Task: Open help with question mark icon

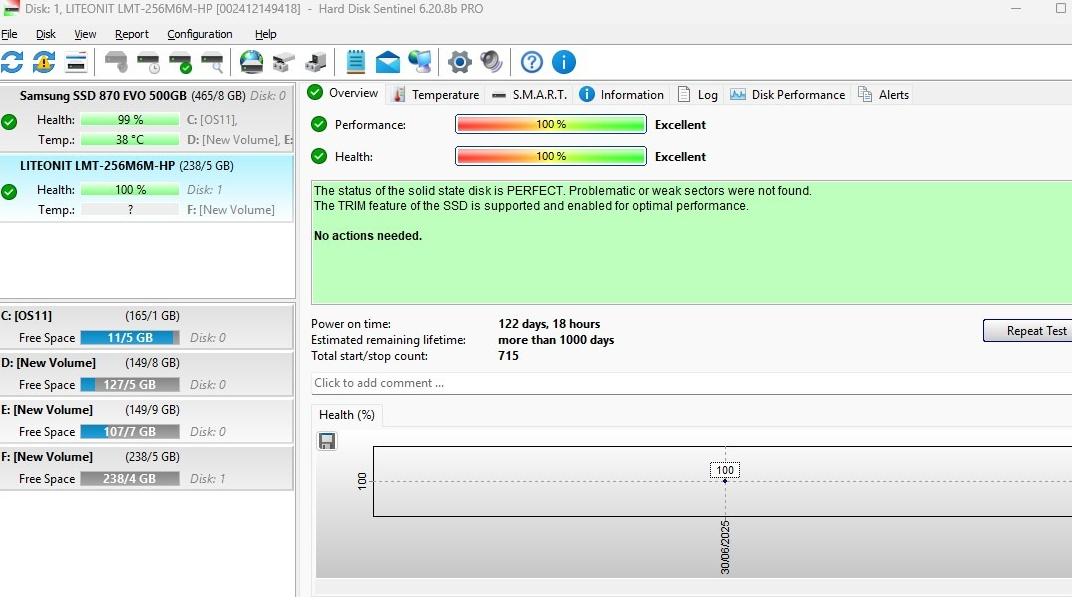Action: point(532,62)
